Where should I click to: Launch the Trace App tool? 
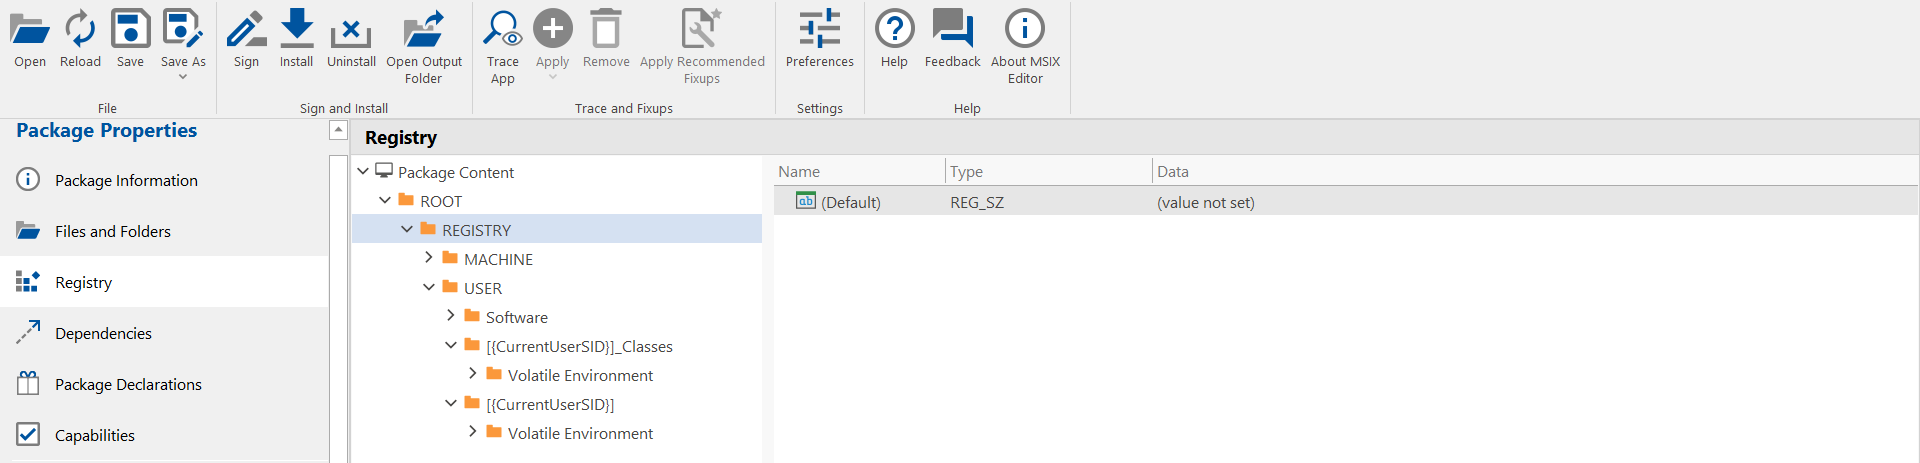[502, 30]
